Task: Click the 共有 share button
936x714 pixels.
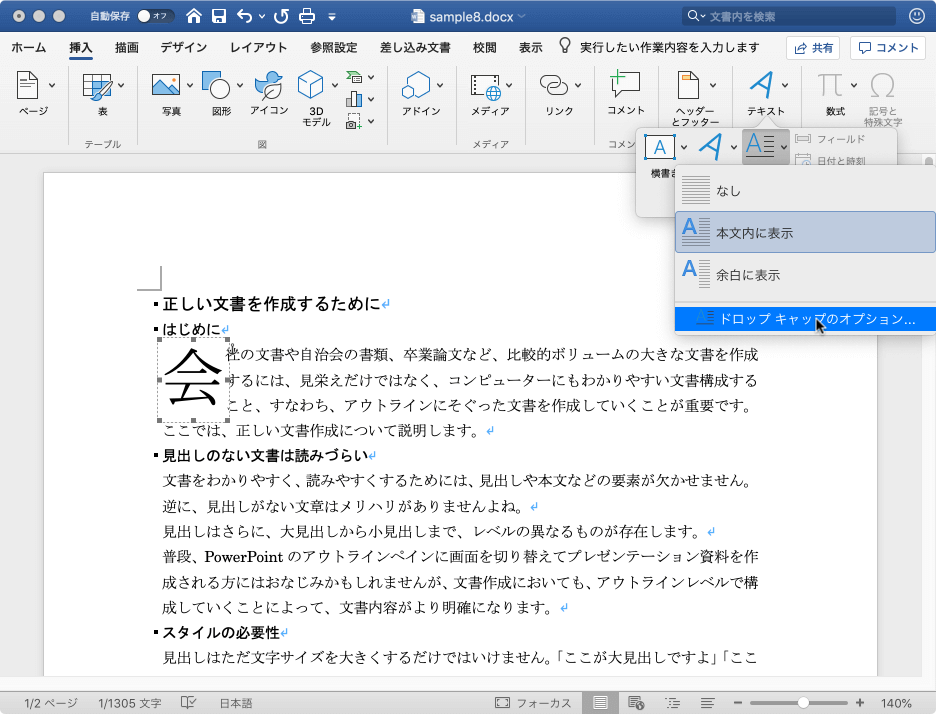Action: tap(812, 47)
